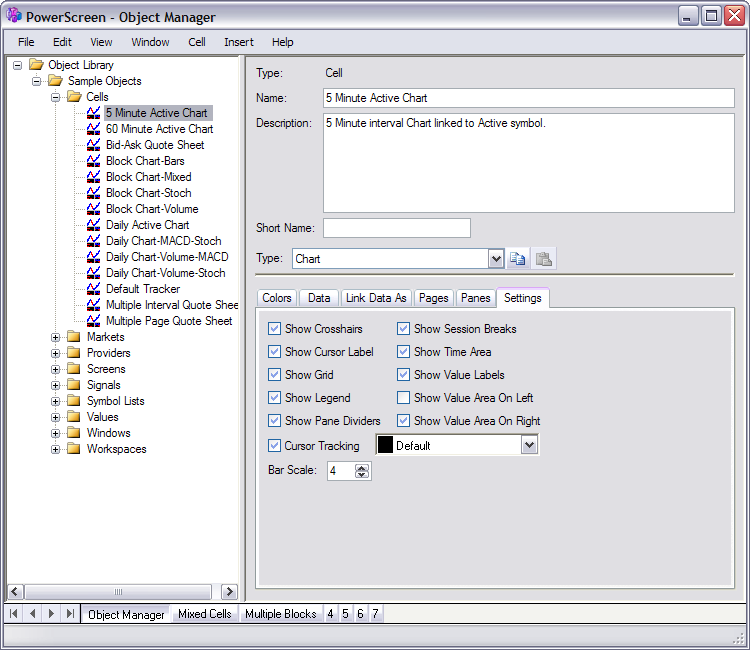750x650 pixels.
Task: Click the Block Chart-Stoch chart icon
Action: [95, 193]
